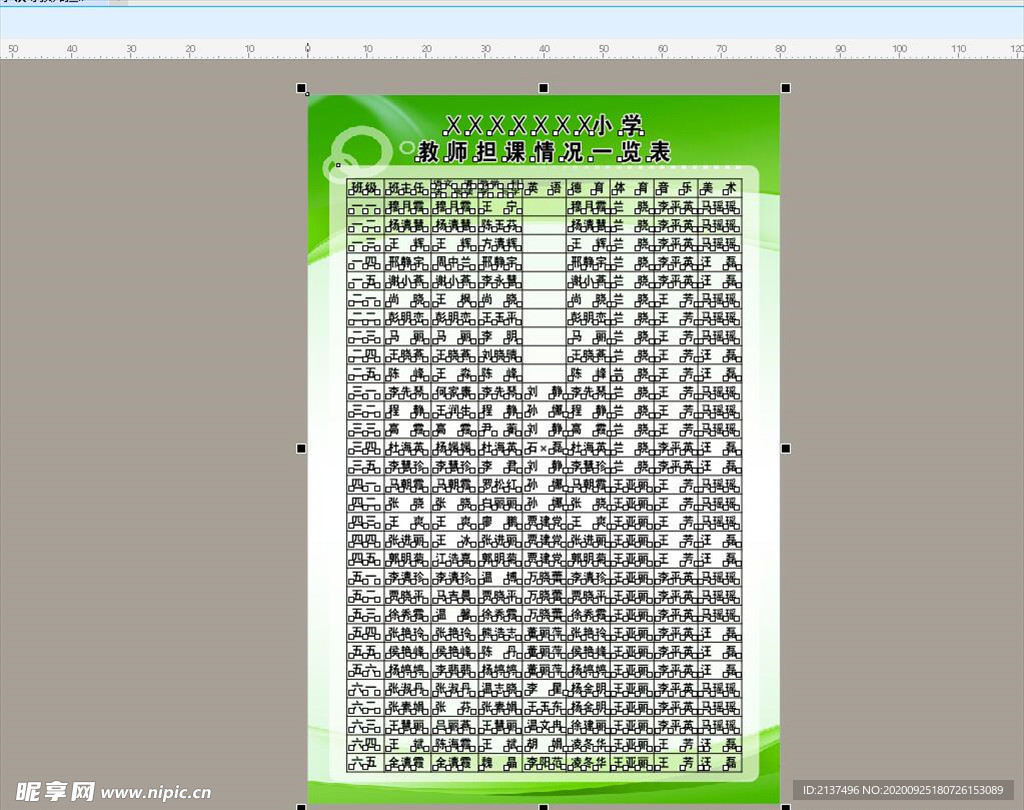
Task: Click the 100 mark on the ruler
Action: [x=900, y=49]
